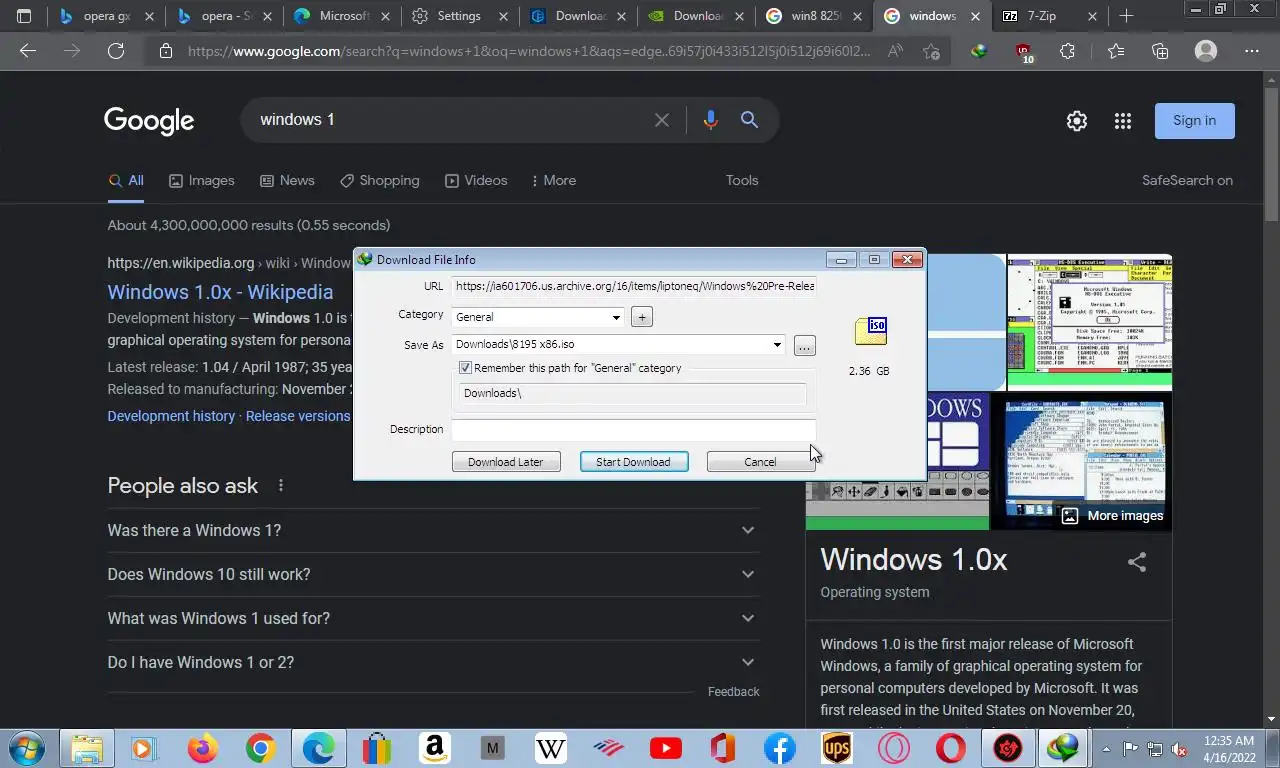Switch to the Shopping search tab
Screen dimensions: 1280x768
(x=379, y=180)
